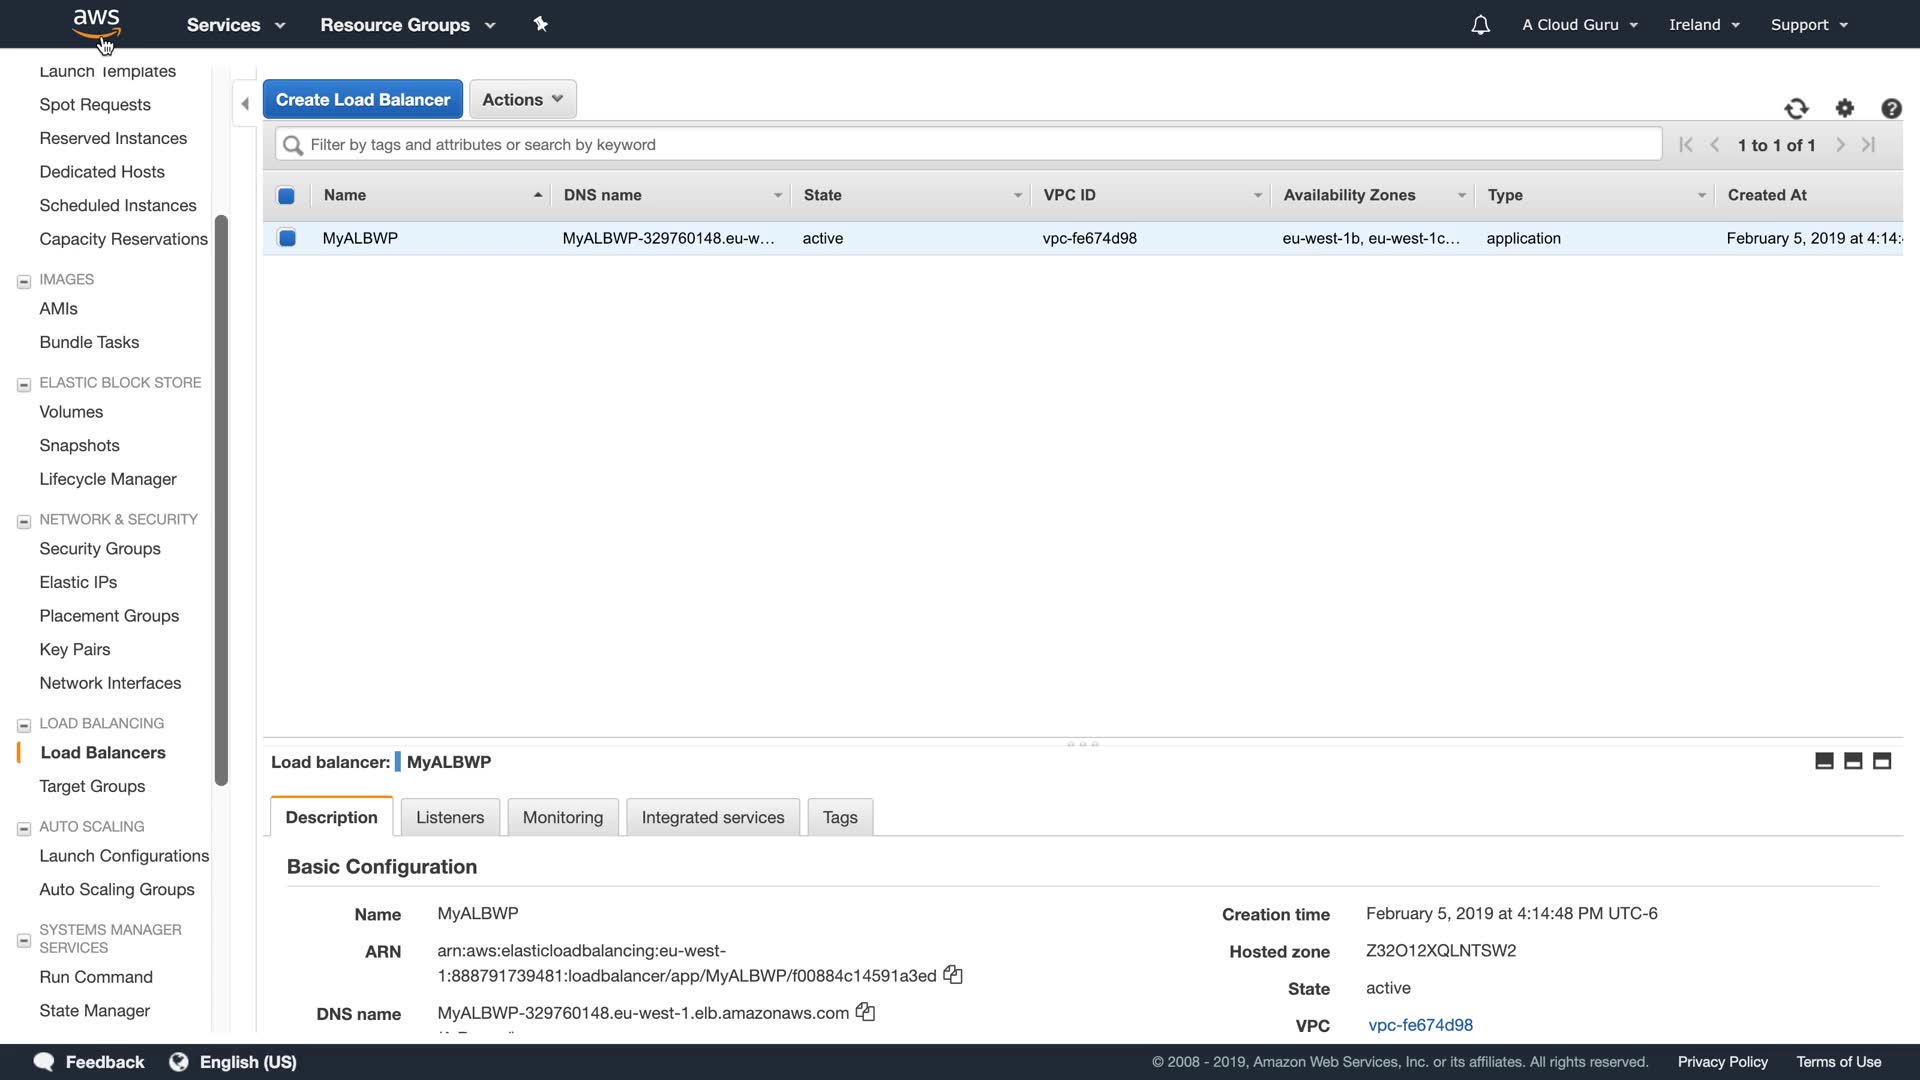Click the pin shortcut icon in top bar

click(x=541, y=24)
